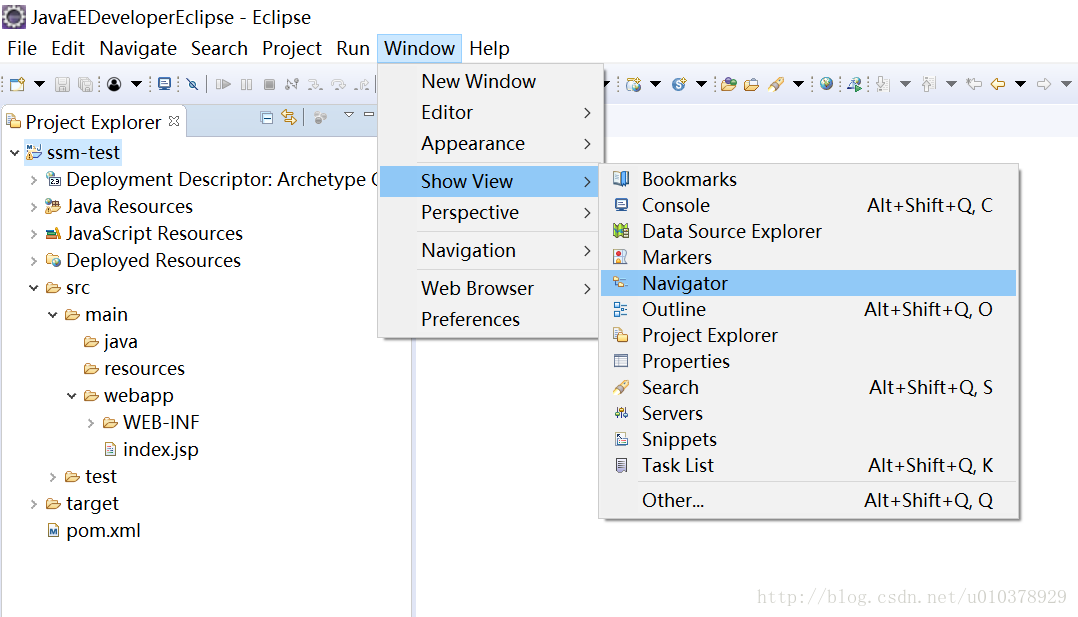Image resolution: width=1078 pixels, height=617 pixels.
Task: Choose Servers in Show View submenu
Action: (x=808, y=413)
